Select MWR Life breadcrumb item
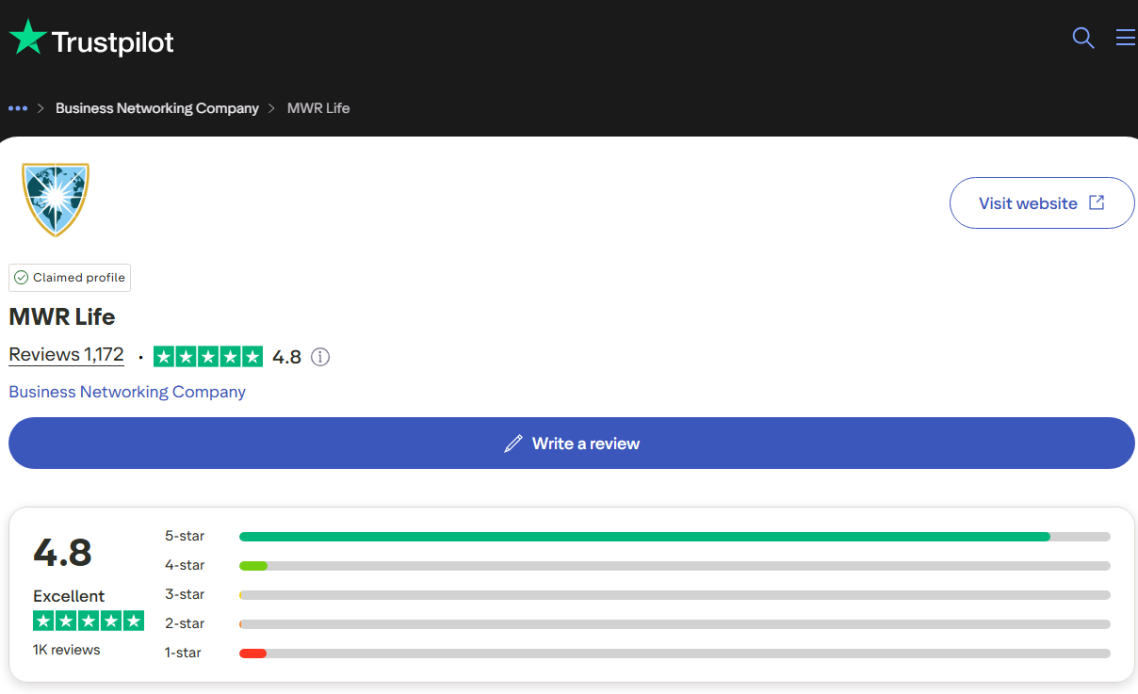Screen dimensions: 1138x694 pos(318,108)
